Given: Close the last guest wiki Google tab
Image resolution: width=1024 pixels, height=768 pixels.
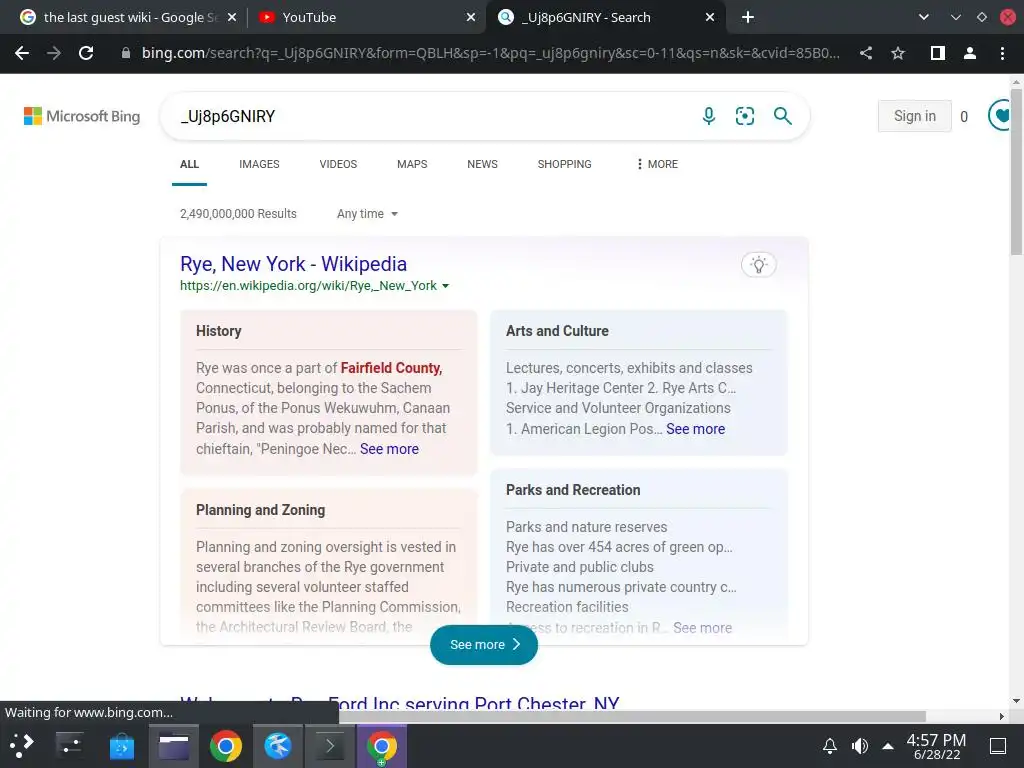Looking at the screenshot, I should click(x=232, y=17).
